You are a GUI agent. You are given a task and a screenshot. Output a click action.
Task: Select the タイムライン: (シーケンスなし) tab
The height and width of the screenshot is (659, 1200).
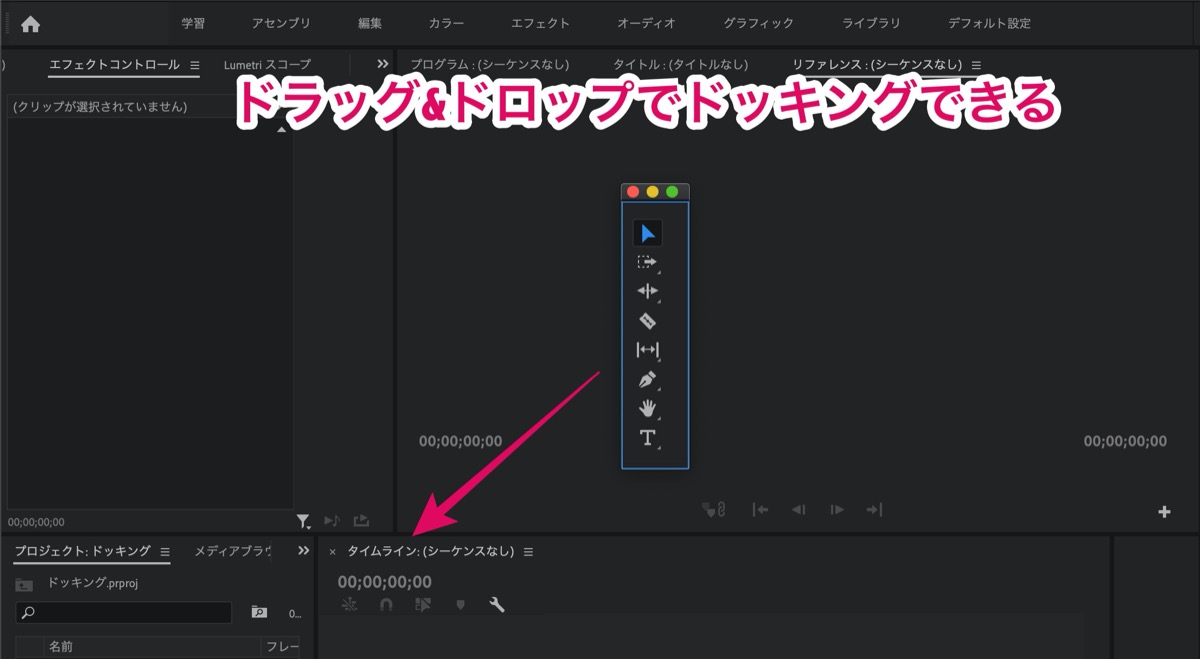430,551
